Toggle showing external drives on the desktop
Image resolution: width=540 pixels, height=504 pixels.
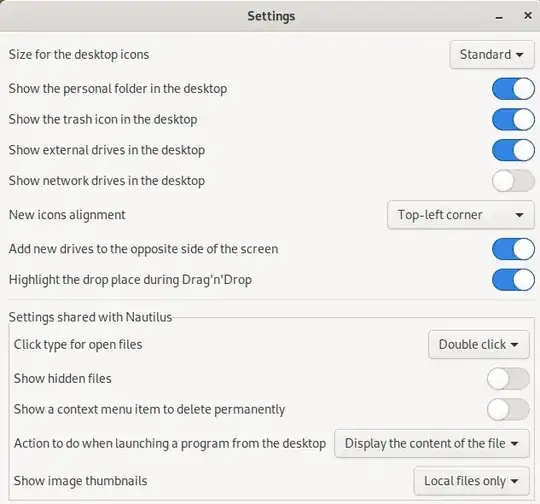[x=513, y=150]
